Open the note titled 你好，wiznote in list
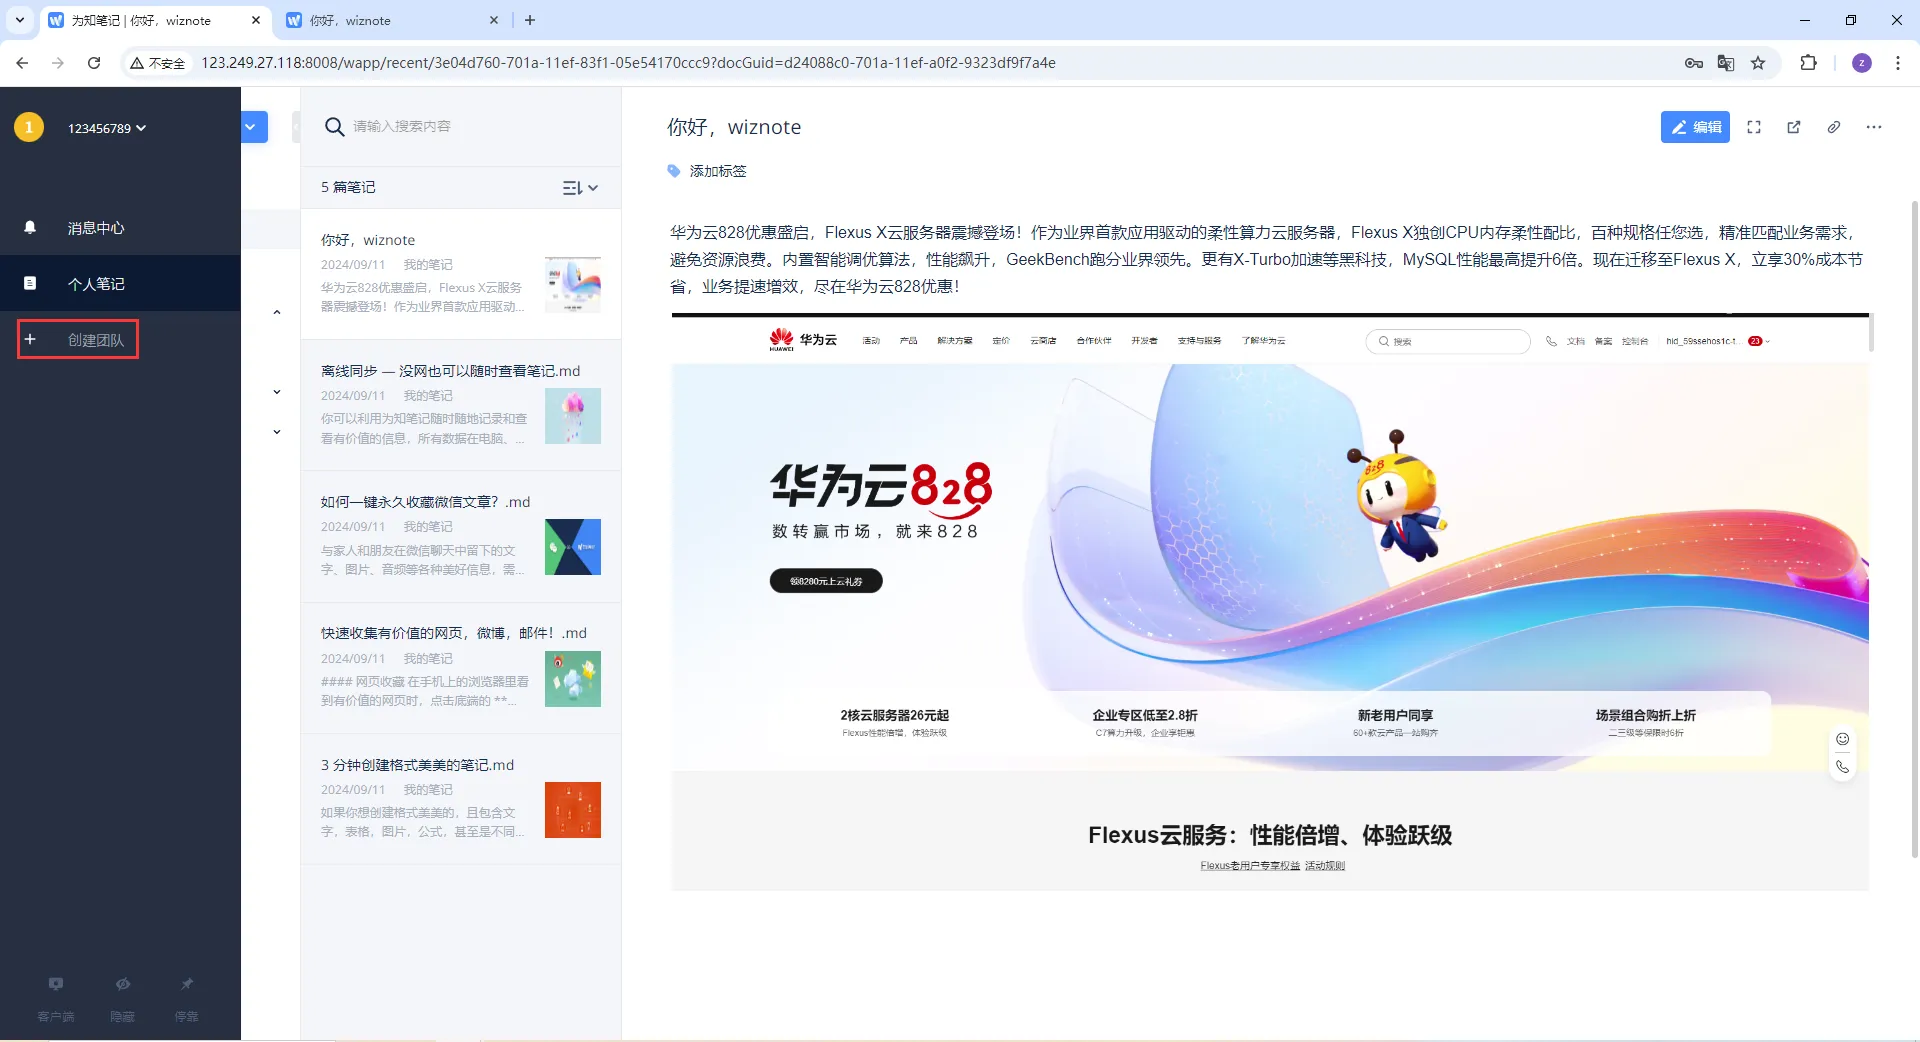Screen dimensions: 1920x1042 tap(461, 274)
